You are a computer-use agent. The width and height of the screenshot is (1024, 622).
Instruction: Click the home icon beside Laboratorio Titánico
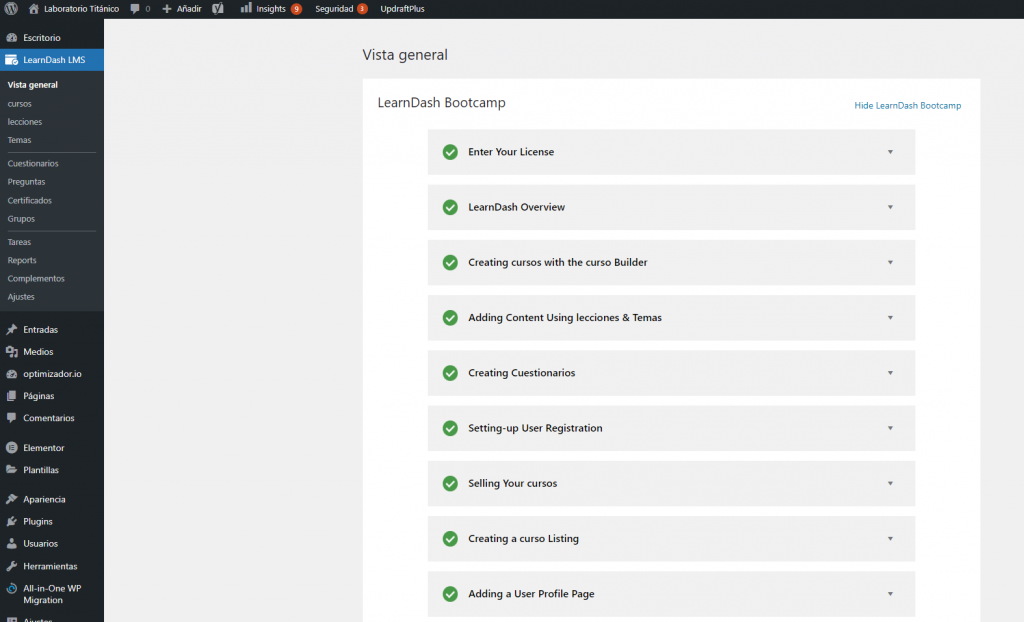coord(34,8)
